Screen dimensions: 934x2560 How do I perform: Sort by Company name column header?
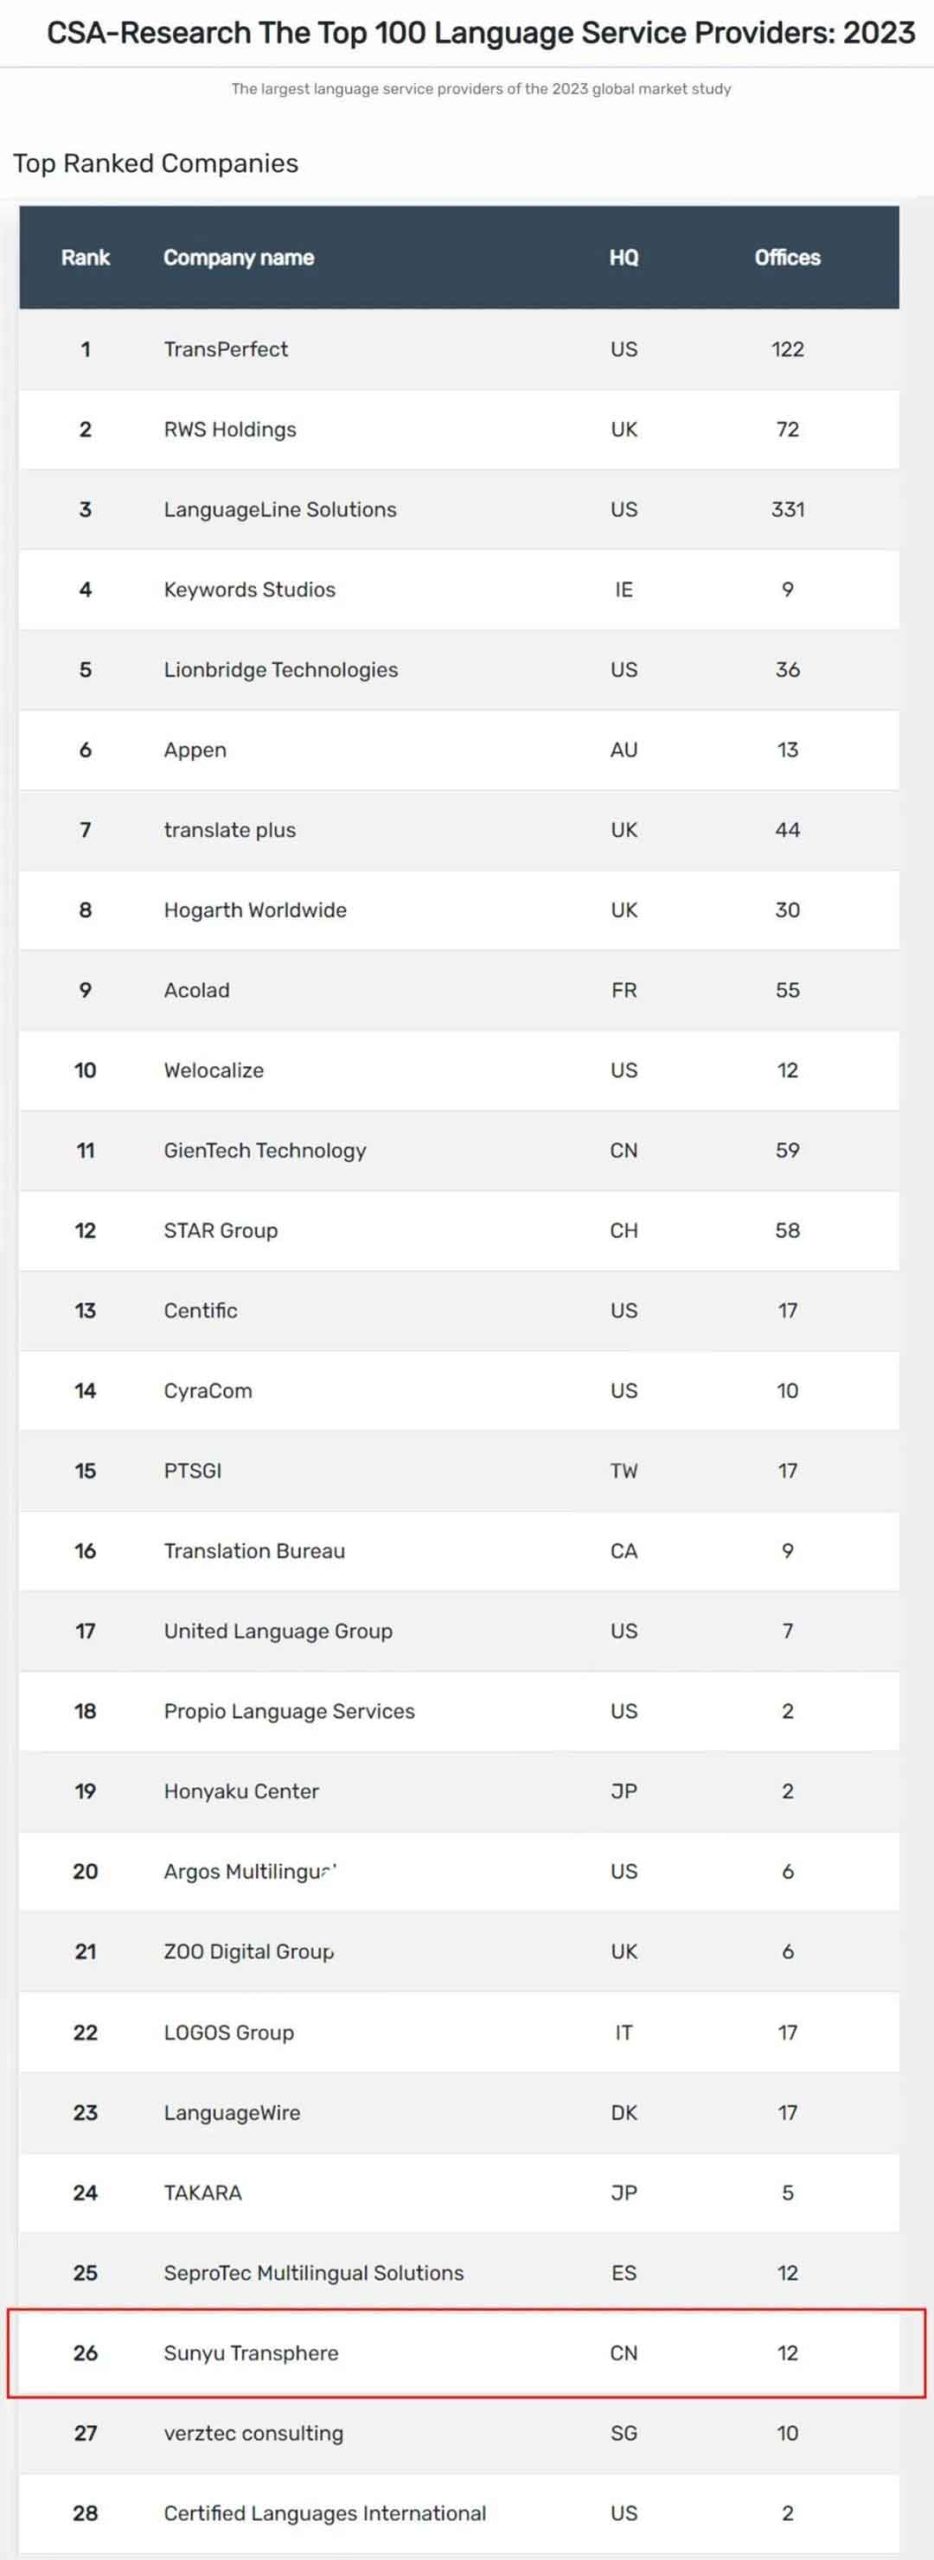238,258
